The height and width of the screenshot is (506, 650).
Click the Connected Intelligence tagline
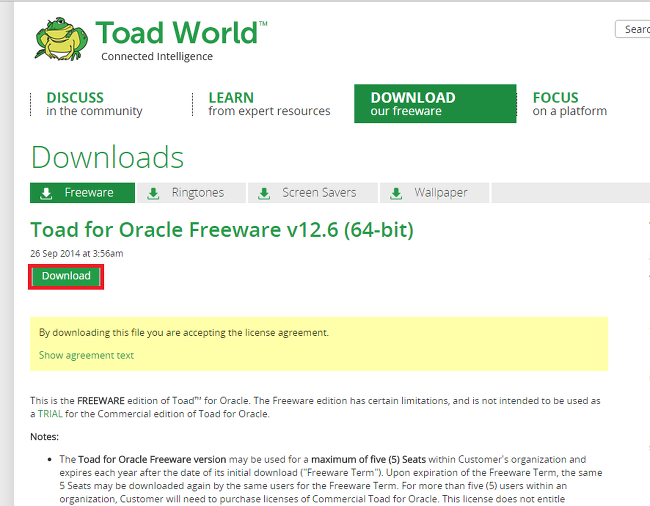coord(157,56)
